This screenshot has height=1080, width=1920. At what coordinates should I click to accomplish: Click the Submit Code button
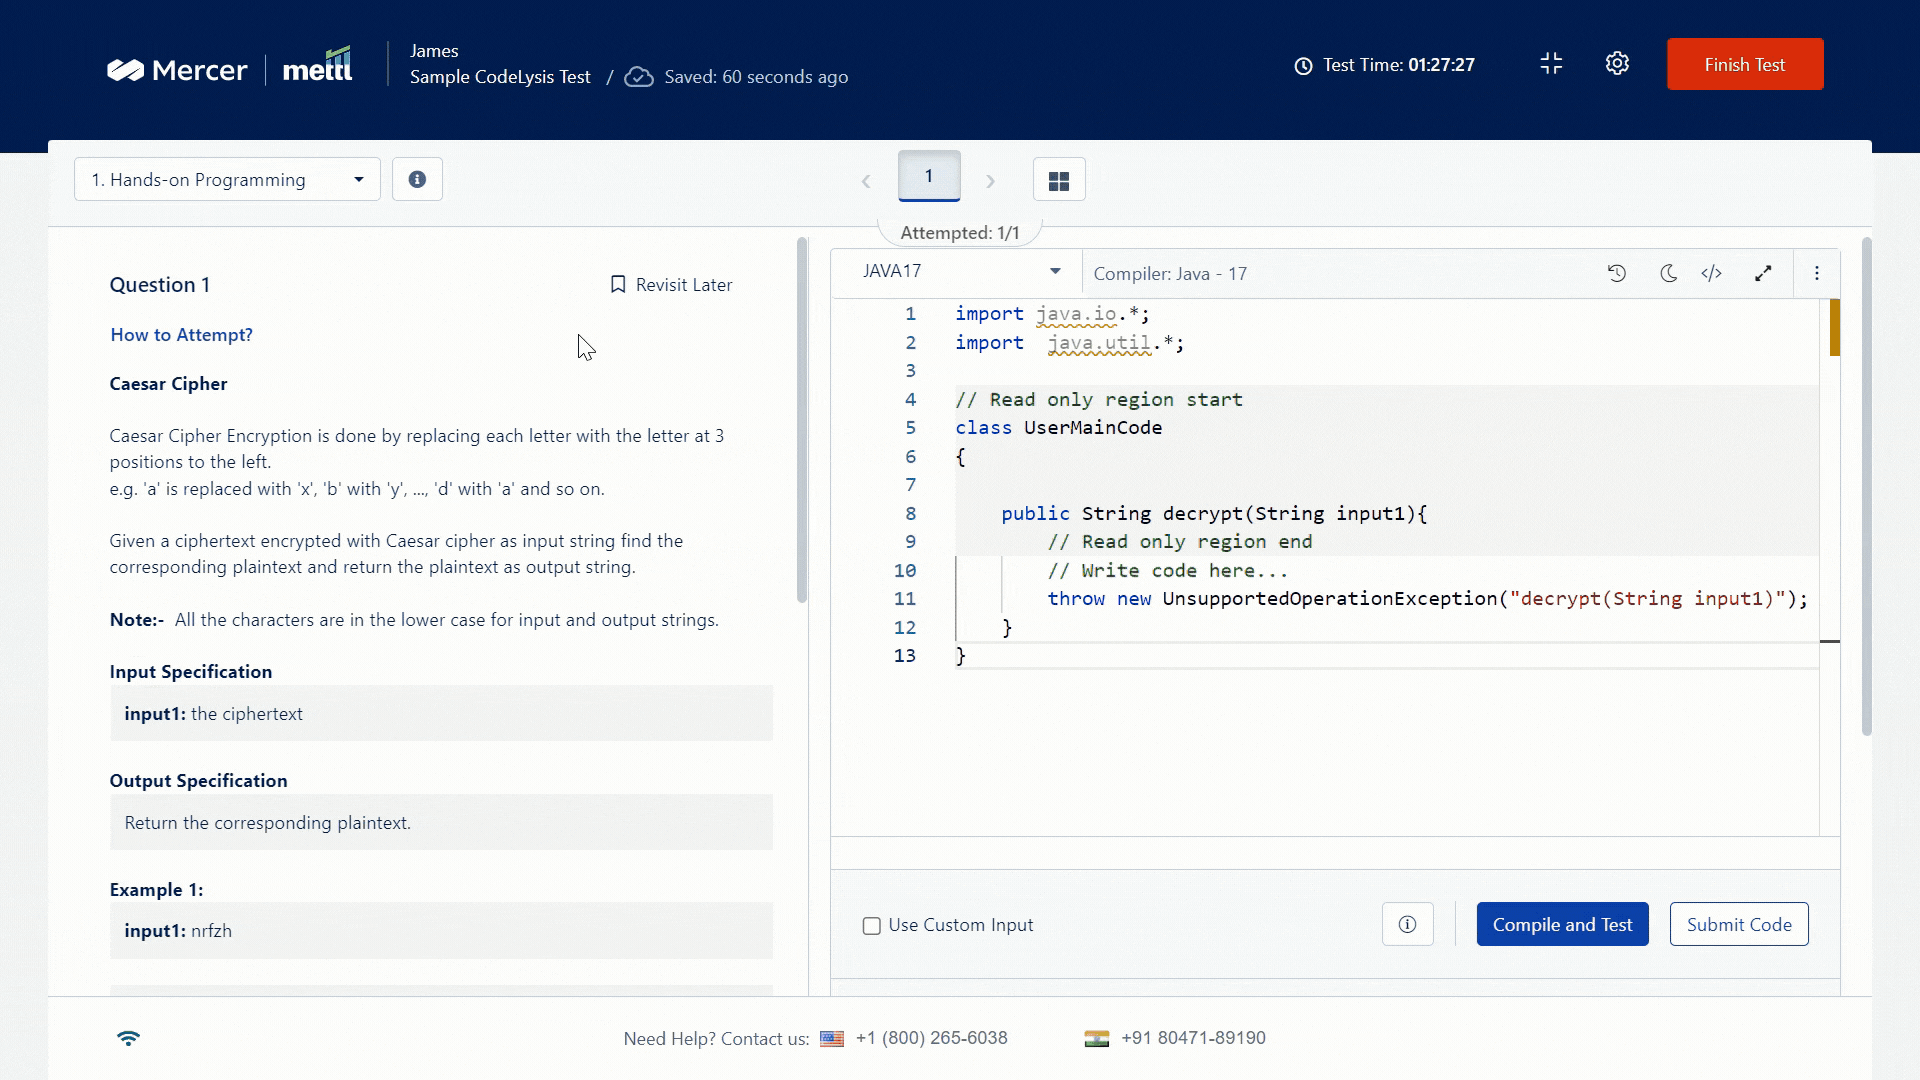pyautogui.click(x=1739, y=925)
